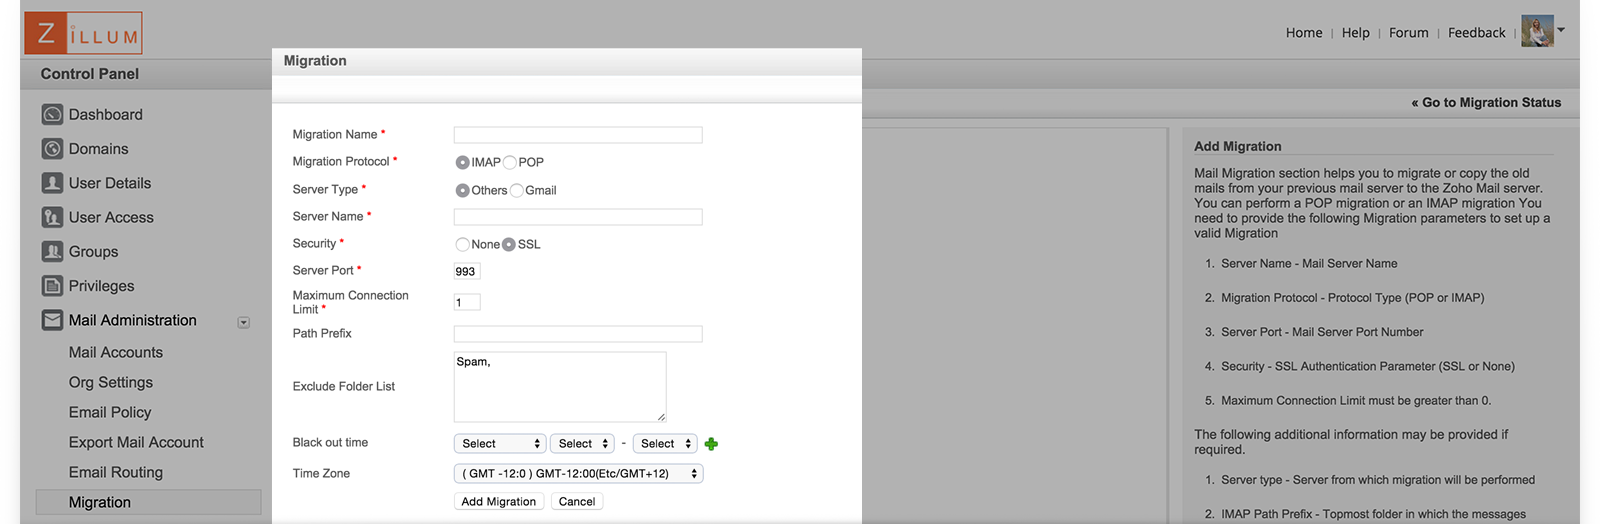Add a black out time with the green plus

pyautogui.click(x=711, y=444)
